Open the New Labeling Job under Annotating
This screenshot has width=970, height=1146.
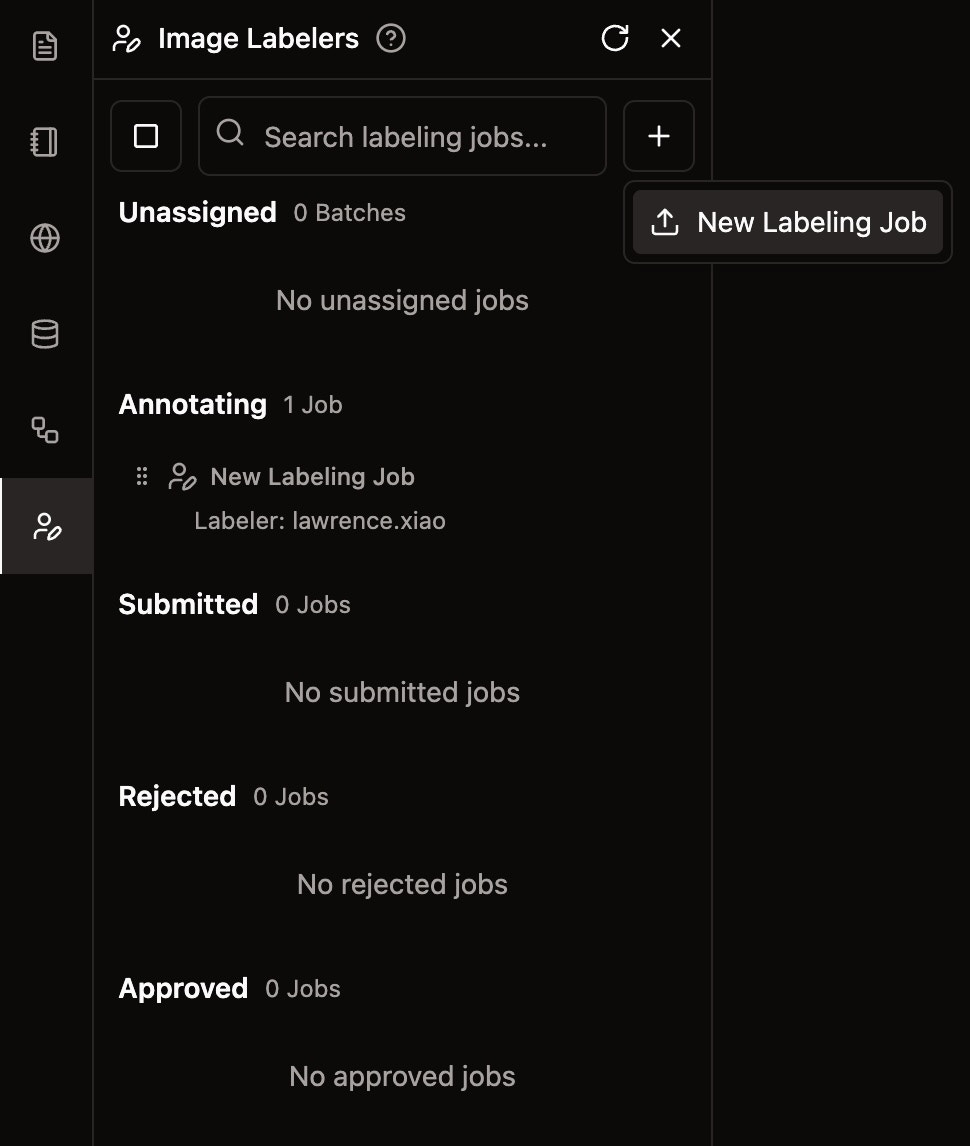[x=312, y=476]
